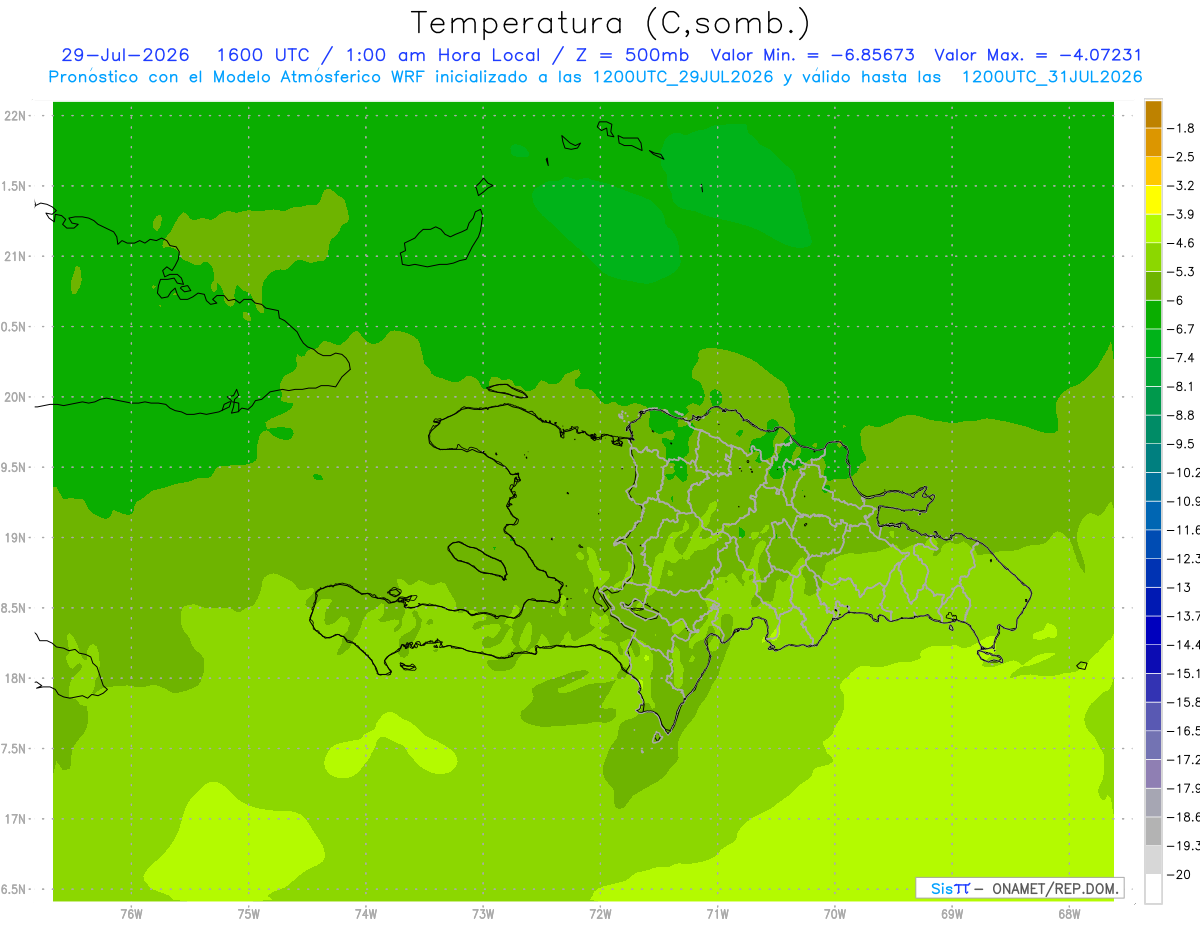Click the amber colorbar segment between -2.5 and -3.2

pyautogui.click(x=1153, y=171)
